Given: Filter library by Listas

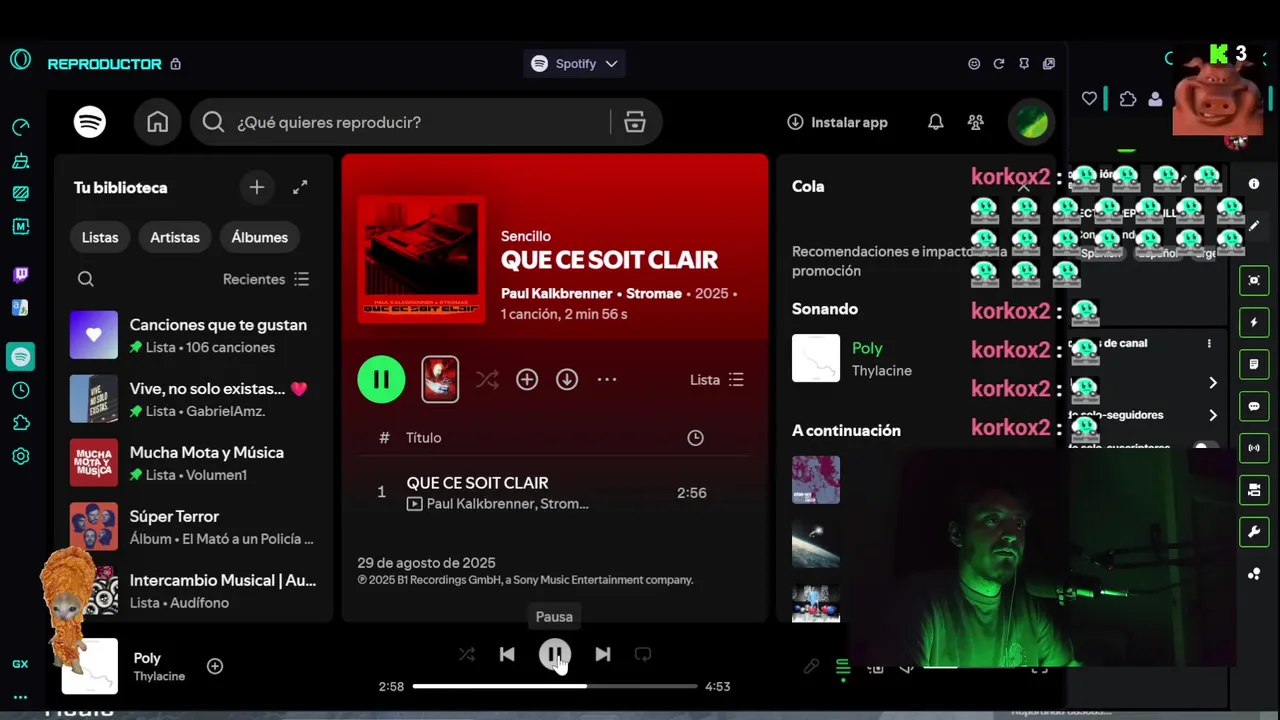Looking at the screenshot, I should (x=100, y=237).
